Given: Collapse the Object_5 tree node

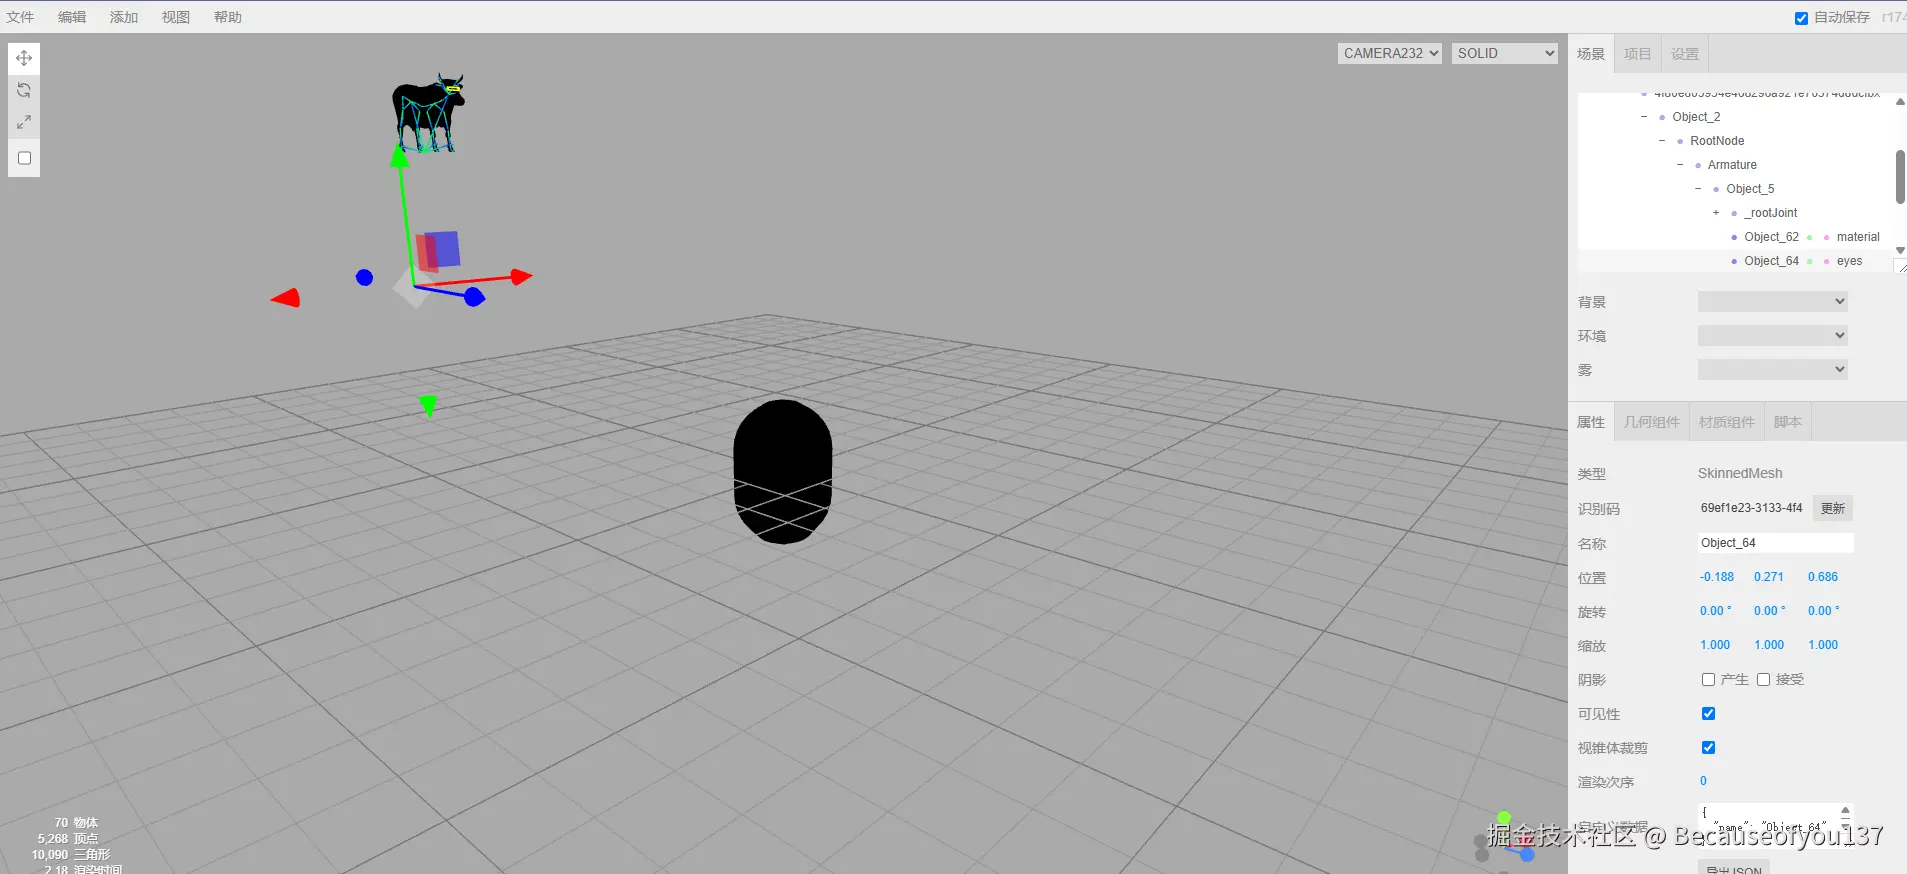Looking at the screenshot, I should [x=1698, y=189].
